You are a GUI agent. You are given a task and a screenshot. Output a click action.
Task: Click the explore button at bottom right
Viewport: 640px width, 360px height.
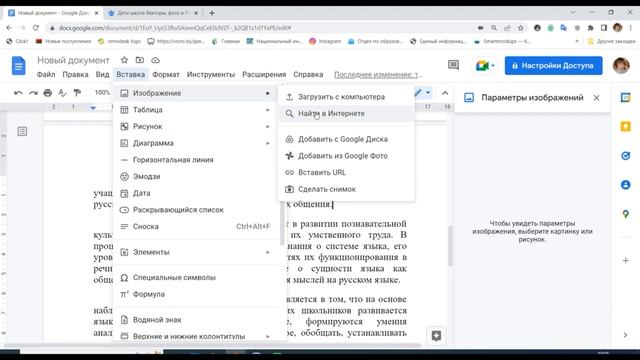436,336
